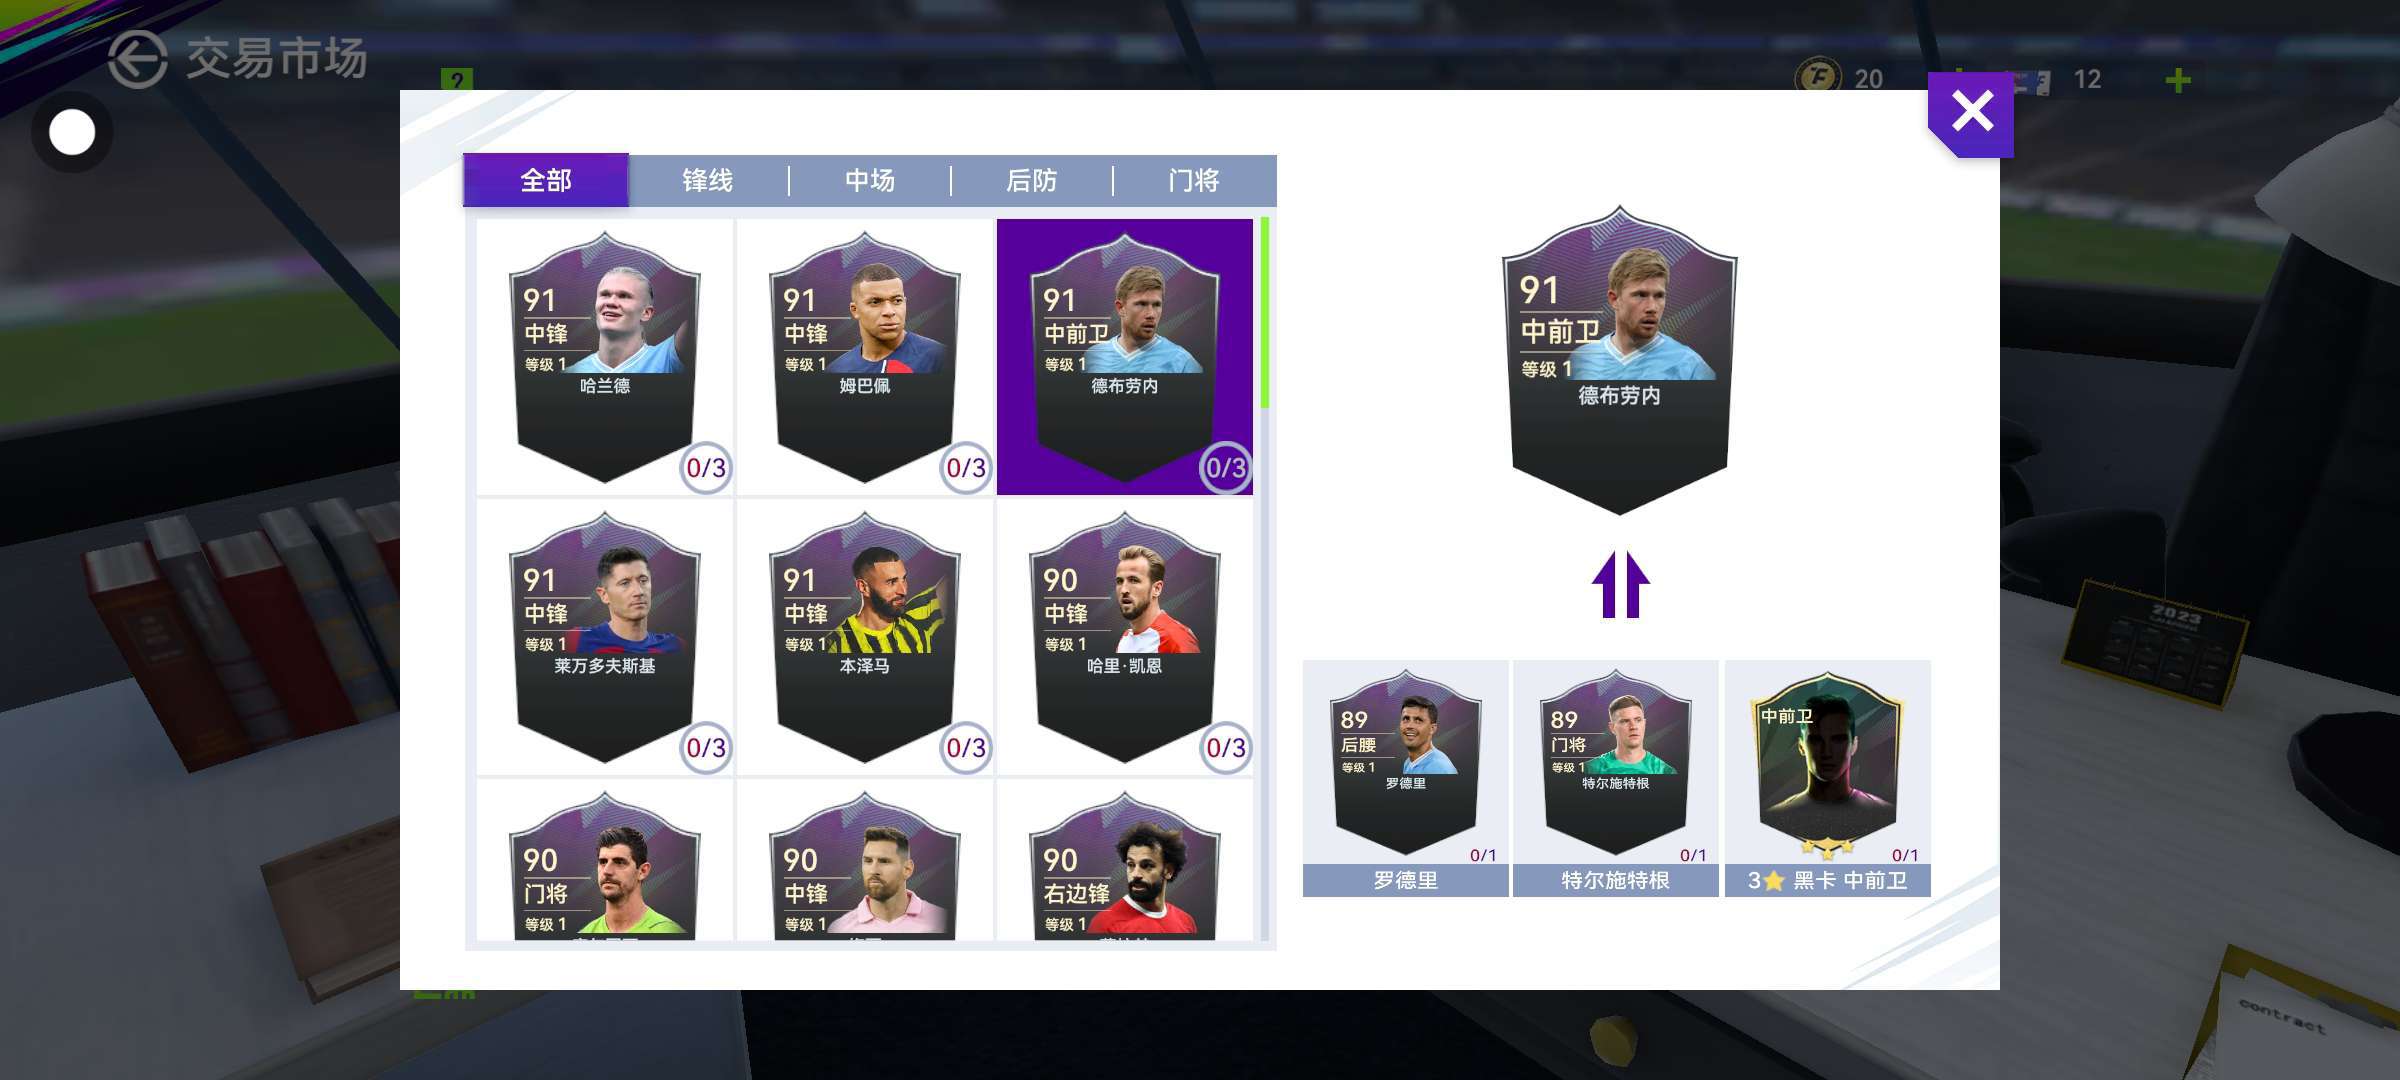Click 哈兰德 card's 0/3 counter badge

706,467
